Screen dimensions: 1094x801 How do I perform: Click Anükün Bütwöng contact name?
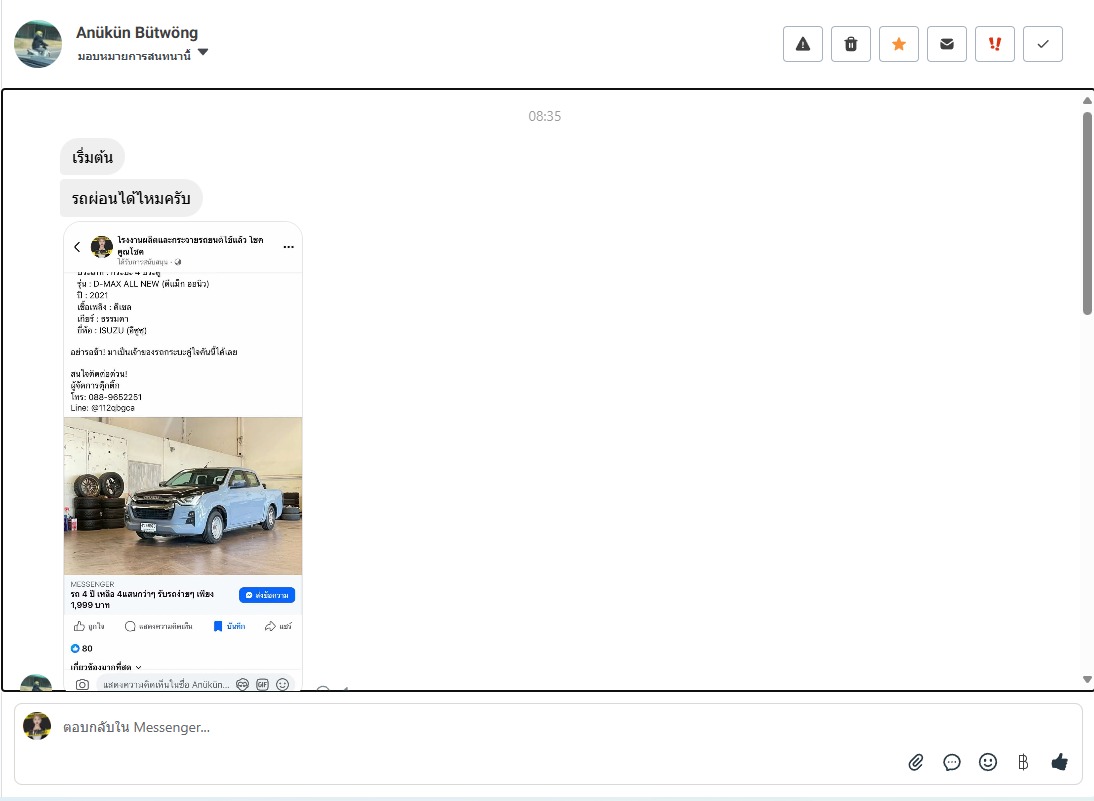(137, 32)
